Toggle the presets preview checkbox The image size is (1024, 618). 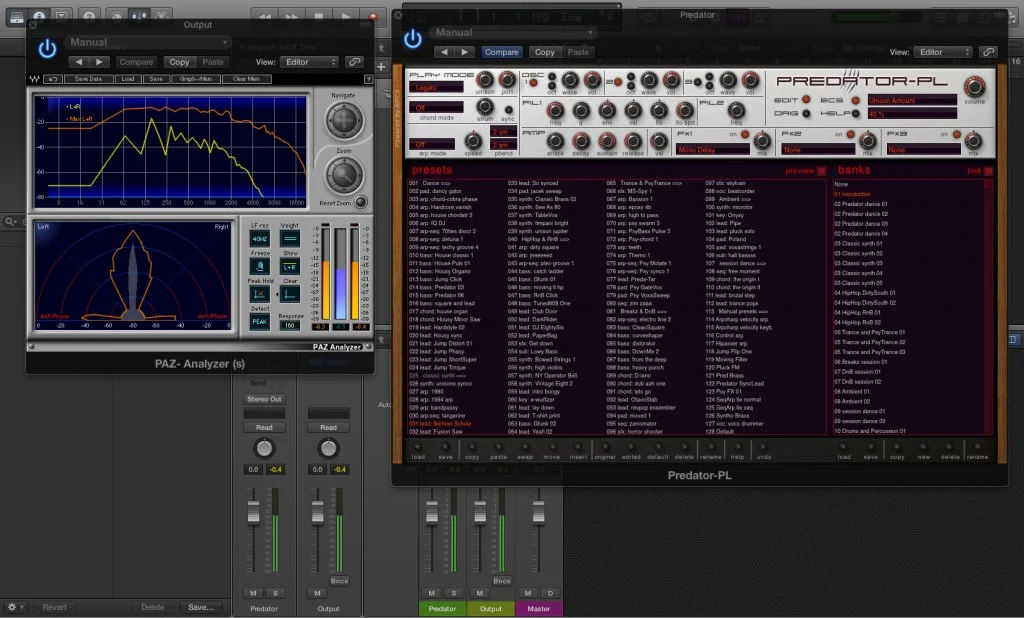click(x=822, y=171)
